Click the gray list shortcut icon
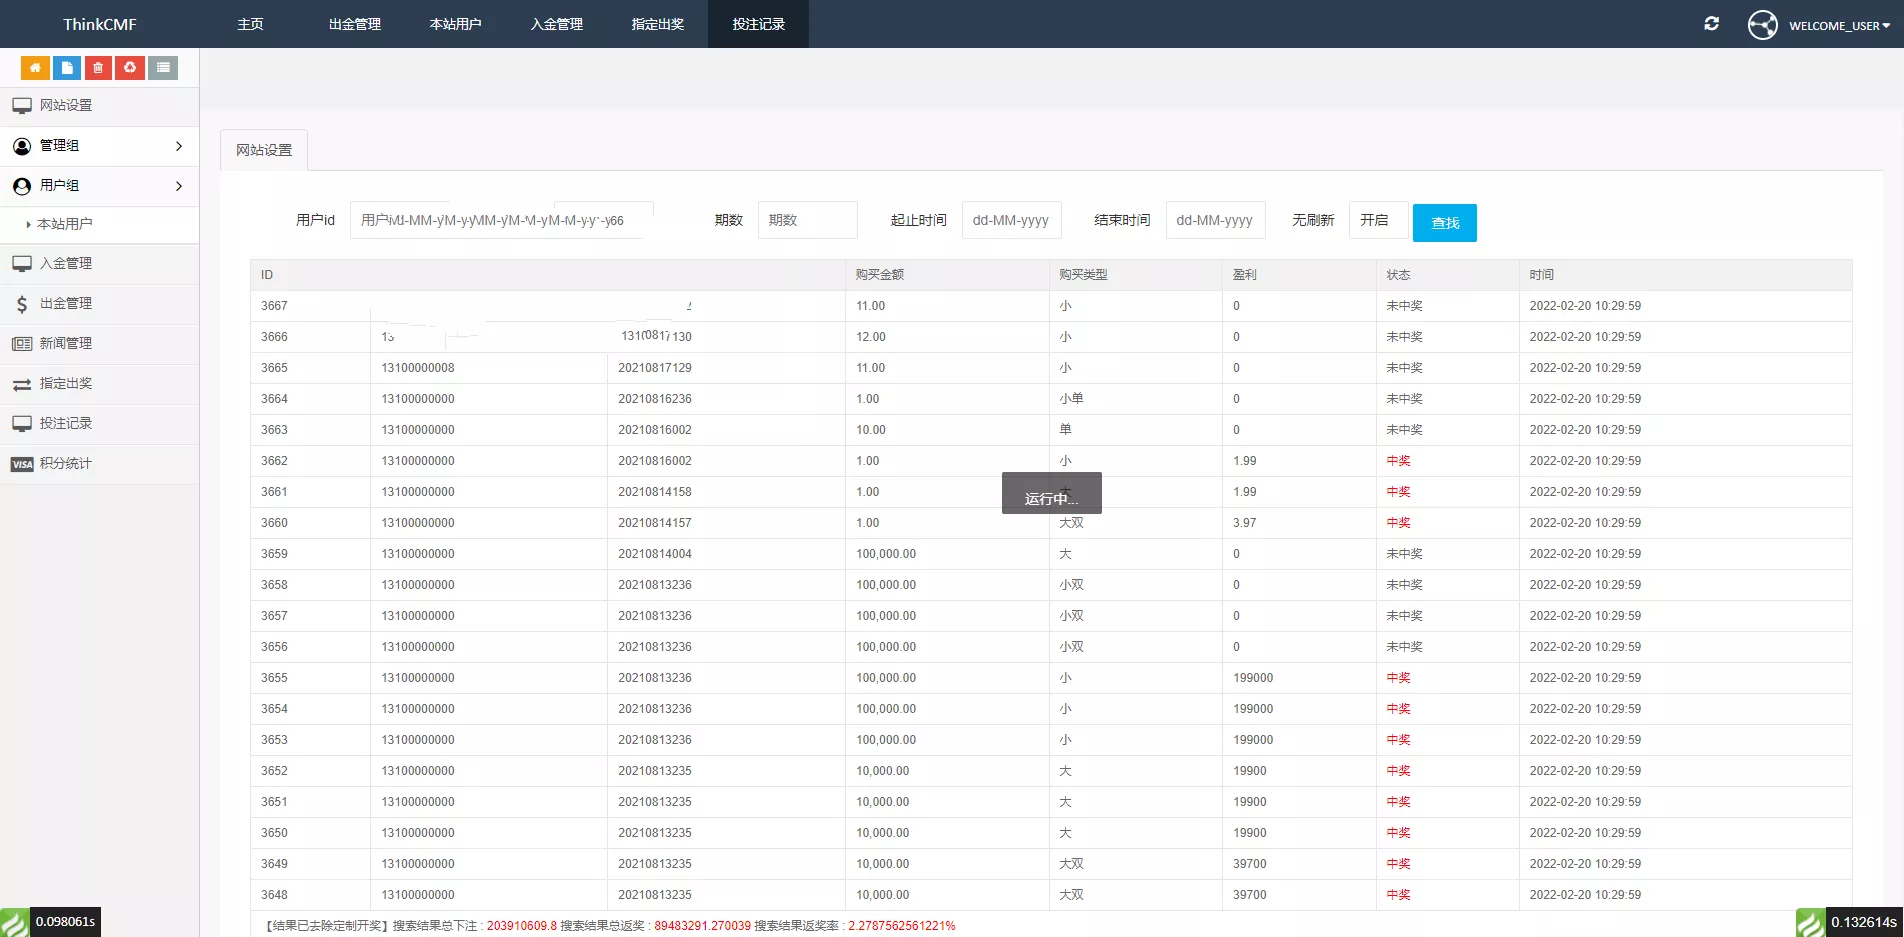 click(x=163, y=67)
